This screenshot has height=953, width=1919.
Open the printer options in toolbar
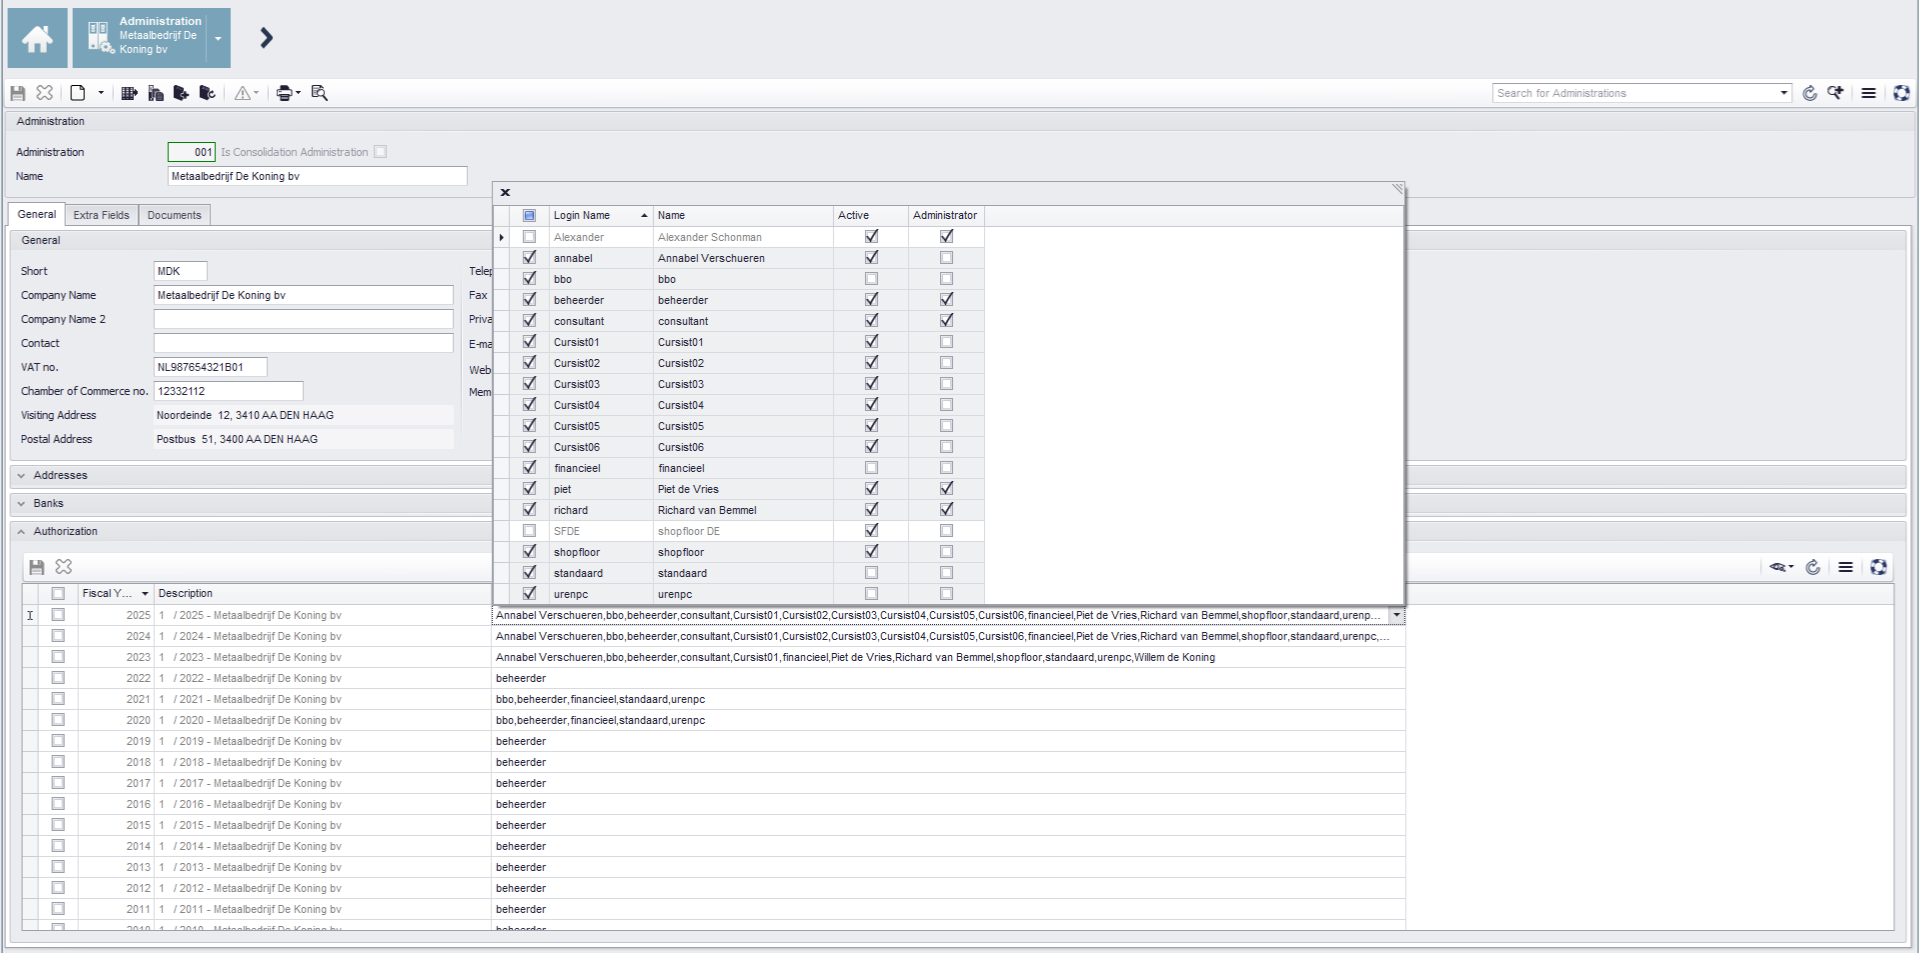[288, 93]
